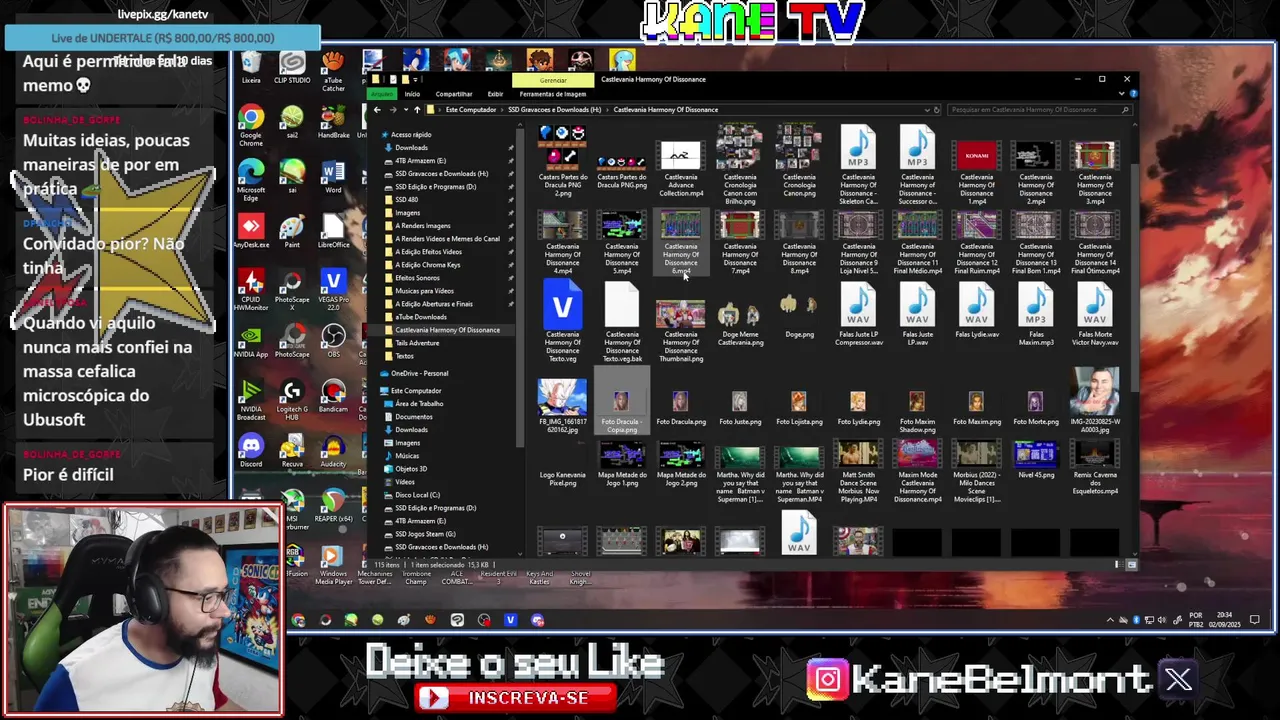Viewport: 1280px width, 720px height.
Task: Click the CLIP STUDIO icon in the taskbar
Action: [457, 620]
